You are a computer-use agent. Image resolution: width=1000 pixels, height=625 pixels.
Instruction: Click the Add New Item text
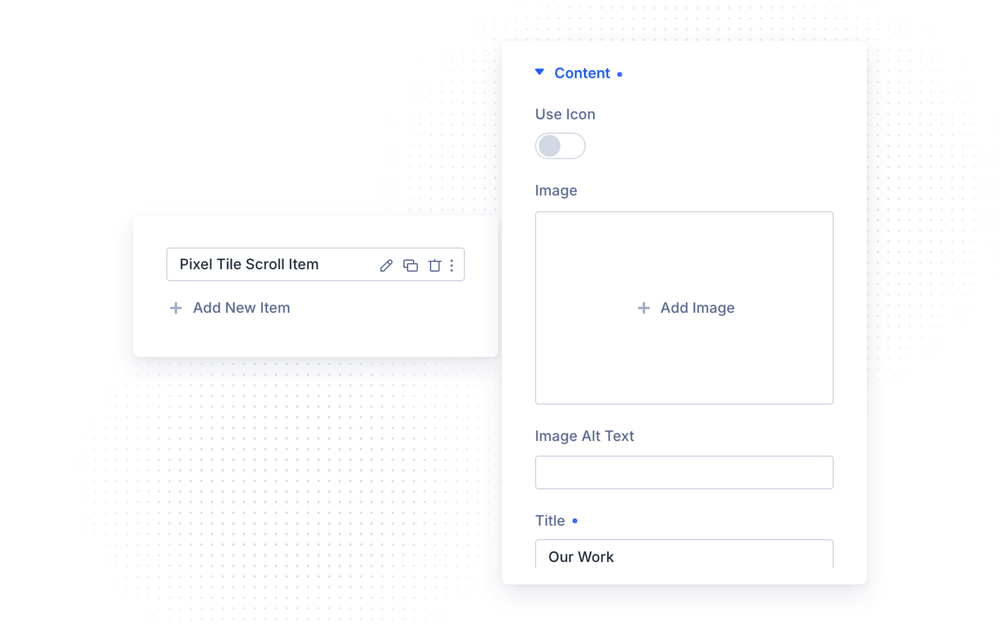pyautogui.click(x=241, y=308)
